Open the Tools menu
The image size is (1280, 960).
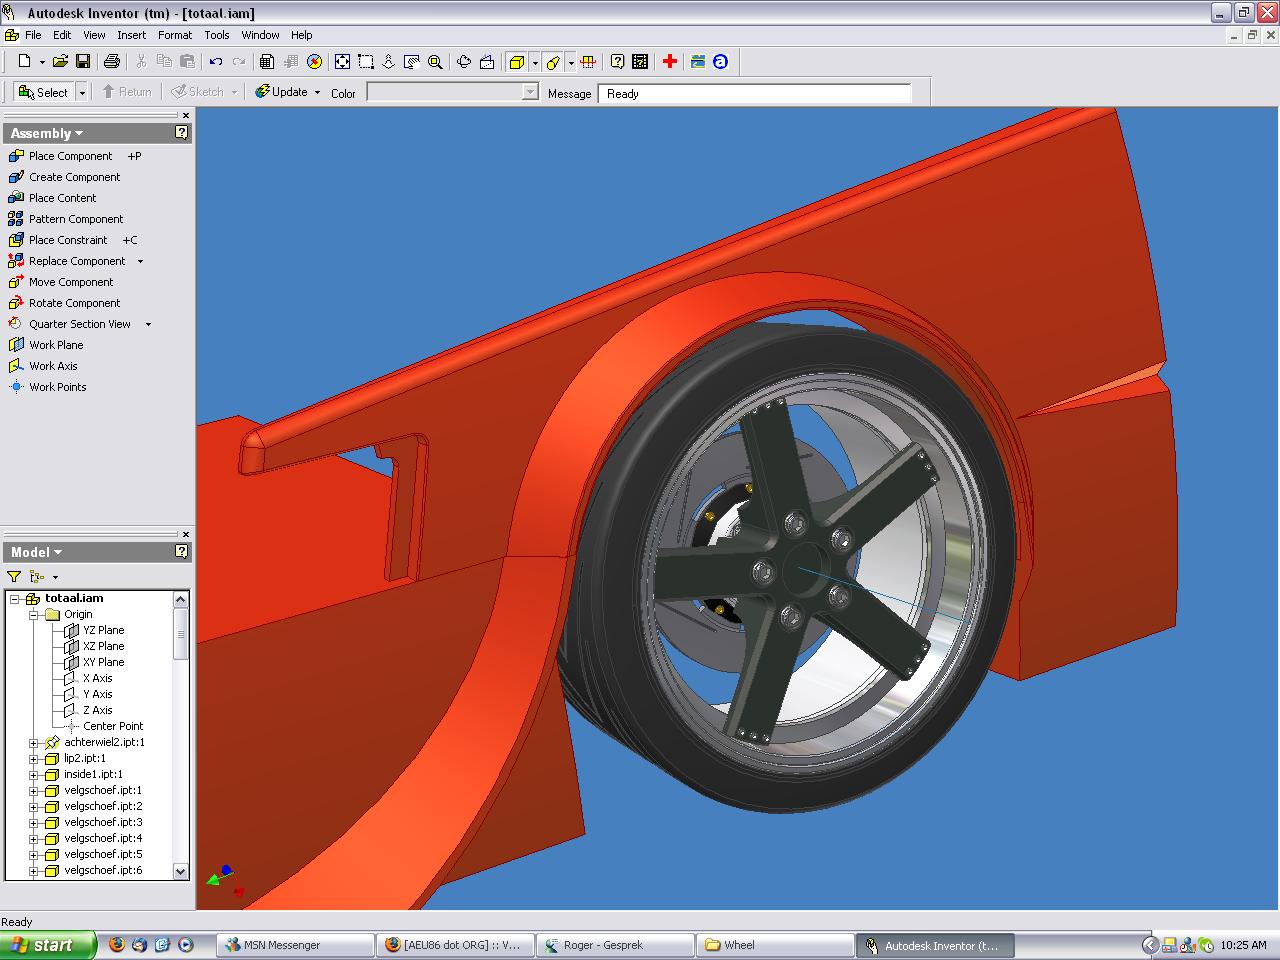(x=216, y=35)
